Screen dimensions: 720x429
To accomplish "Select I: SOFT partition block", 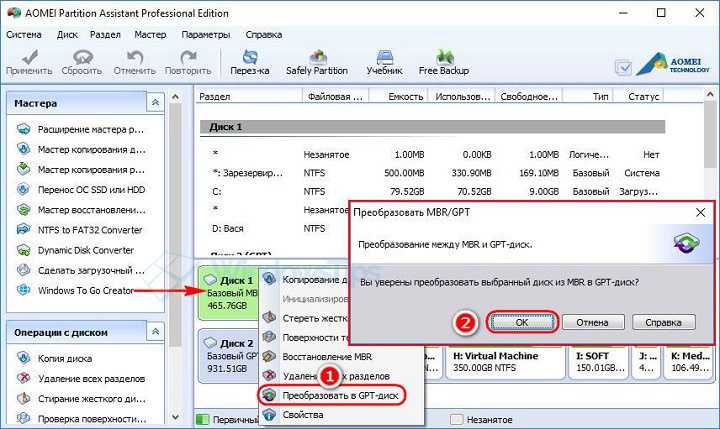I will click(599, 362).
